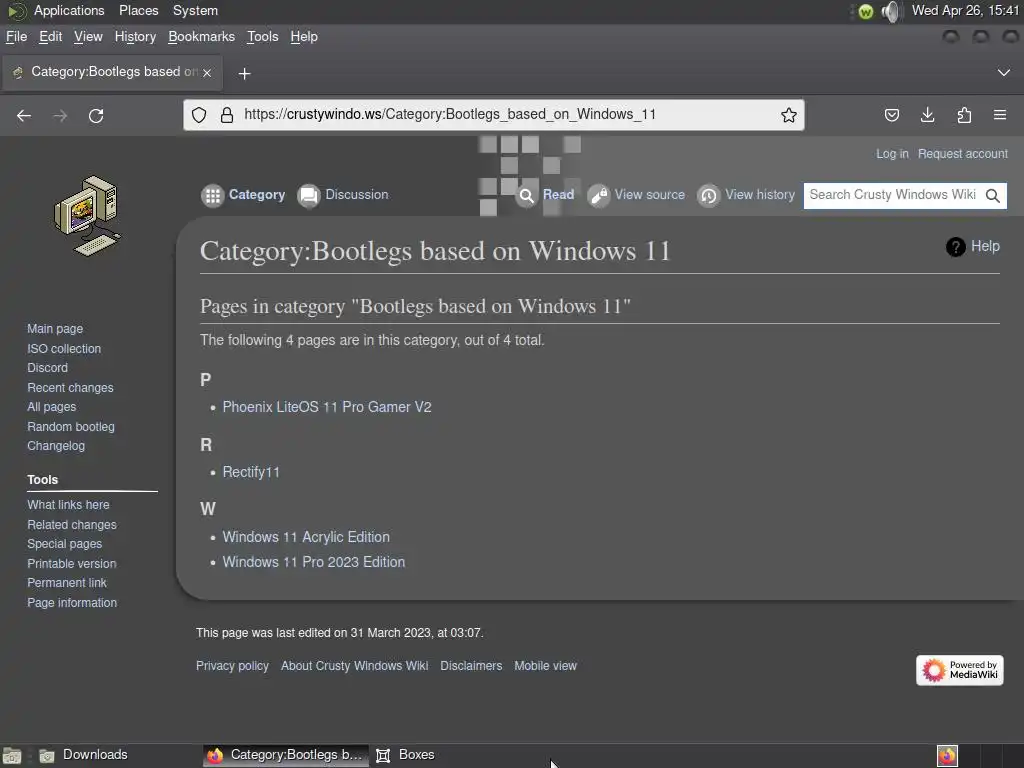1024x768 pixels.
Task: Open the browser Help menu
Action: (304, 37)
